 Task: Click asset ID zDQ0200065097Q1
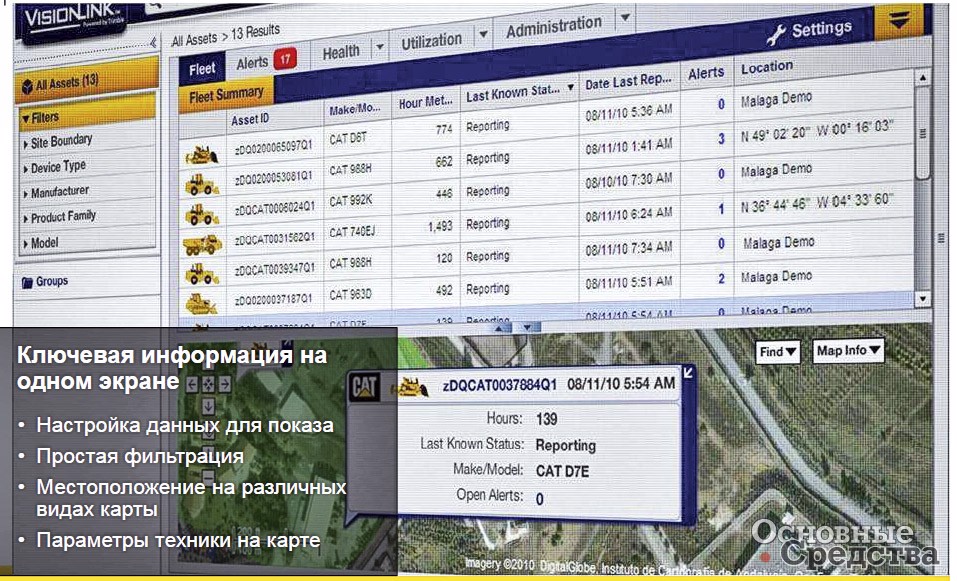273,147
